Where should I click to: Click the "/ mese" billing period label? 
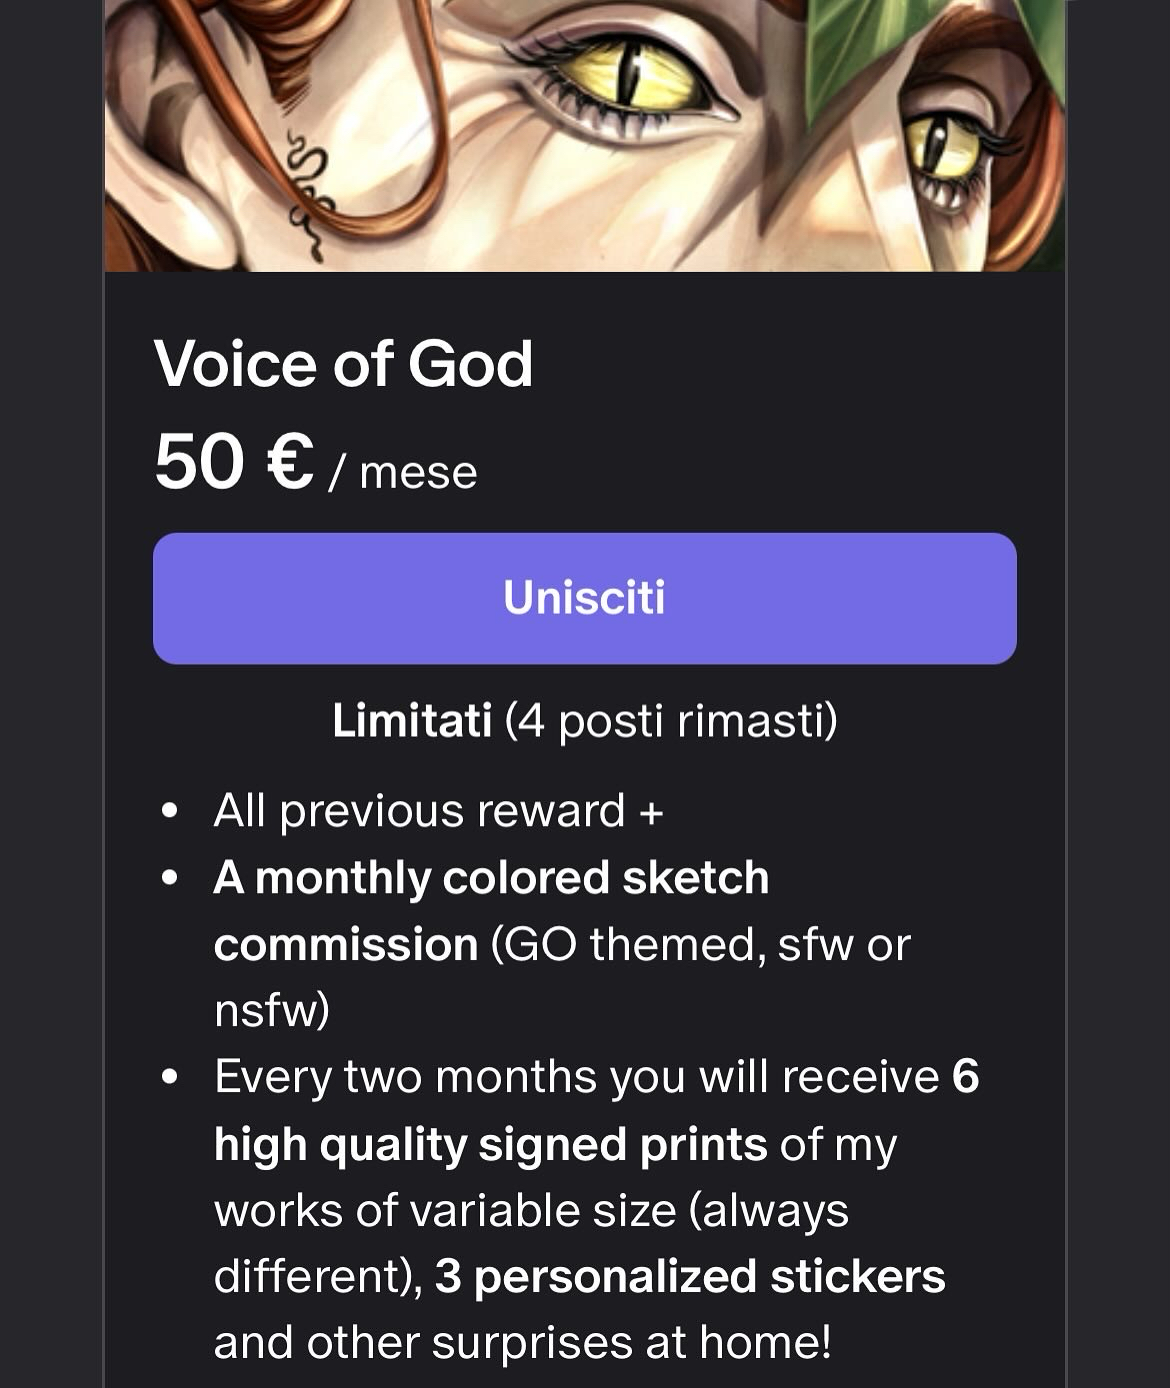404,472
